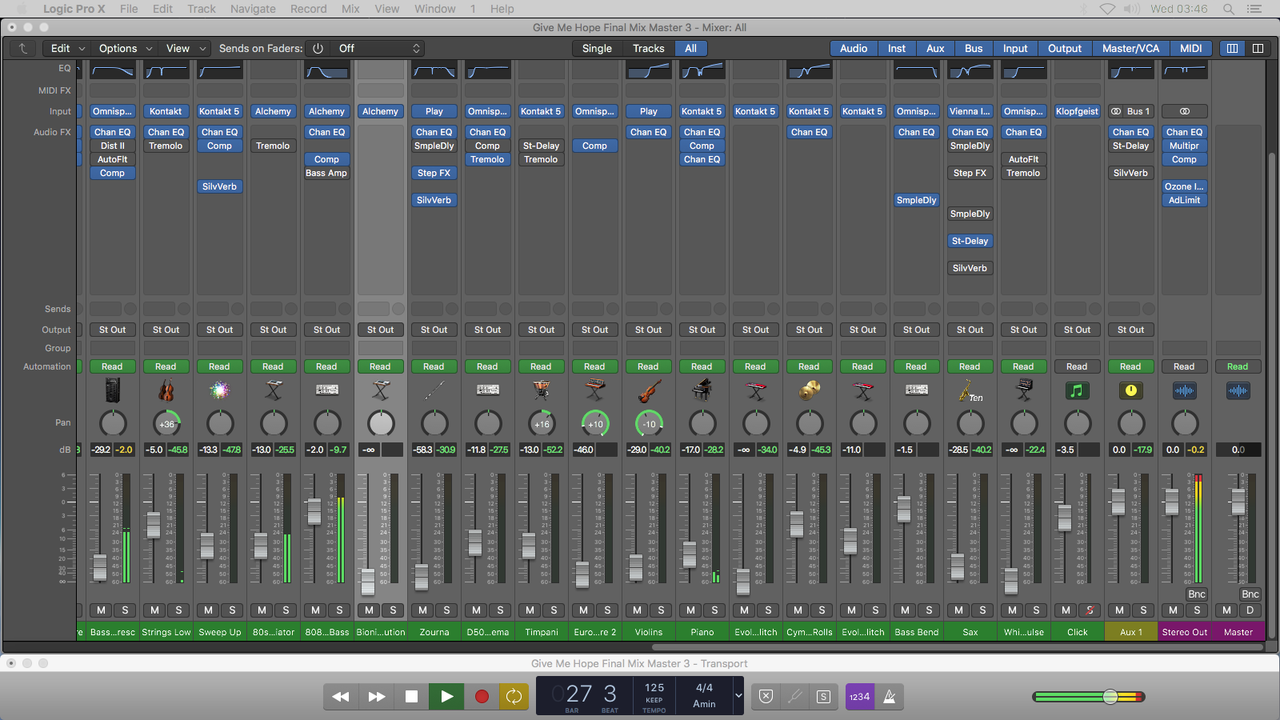Viewport: 1280px width, 720px height.
Task: Stop playback in the Transport
Action: click(x=411, y=696)
